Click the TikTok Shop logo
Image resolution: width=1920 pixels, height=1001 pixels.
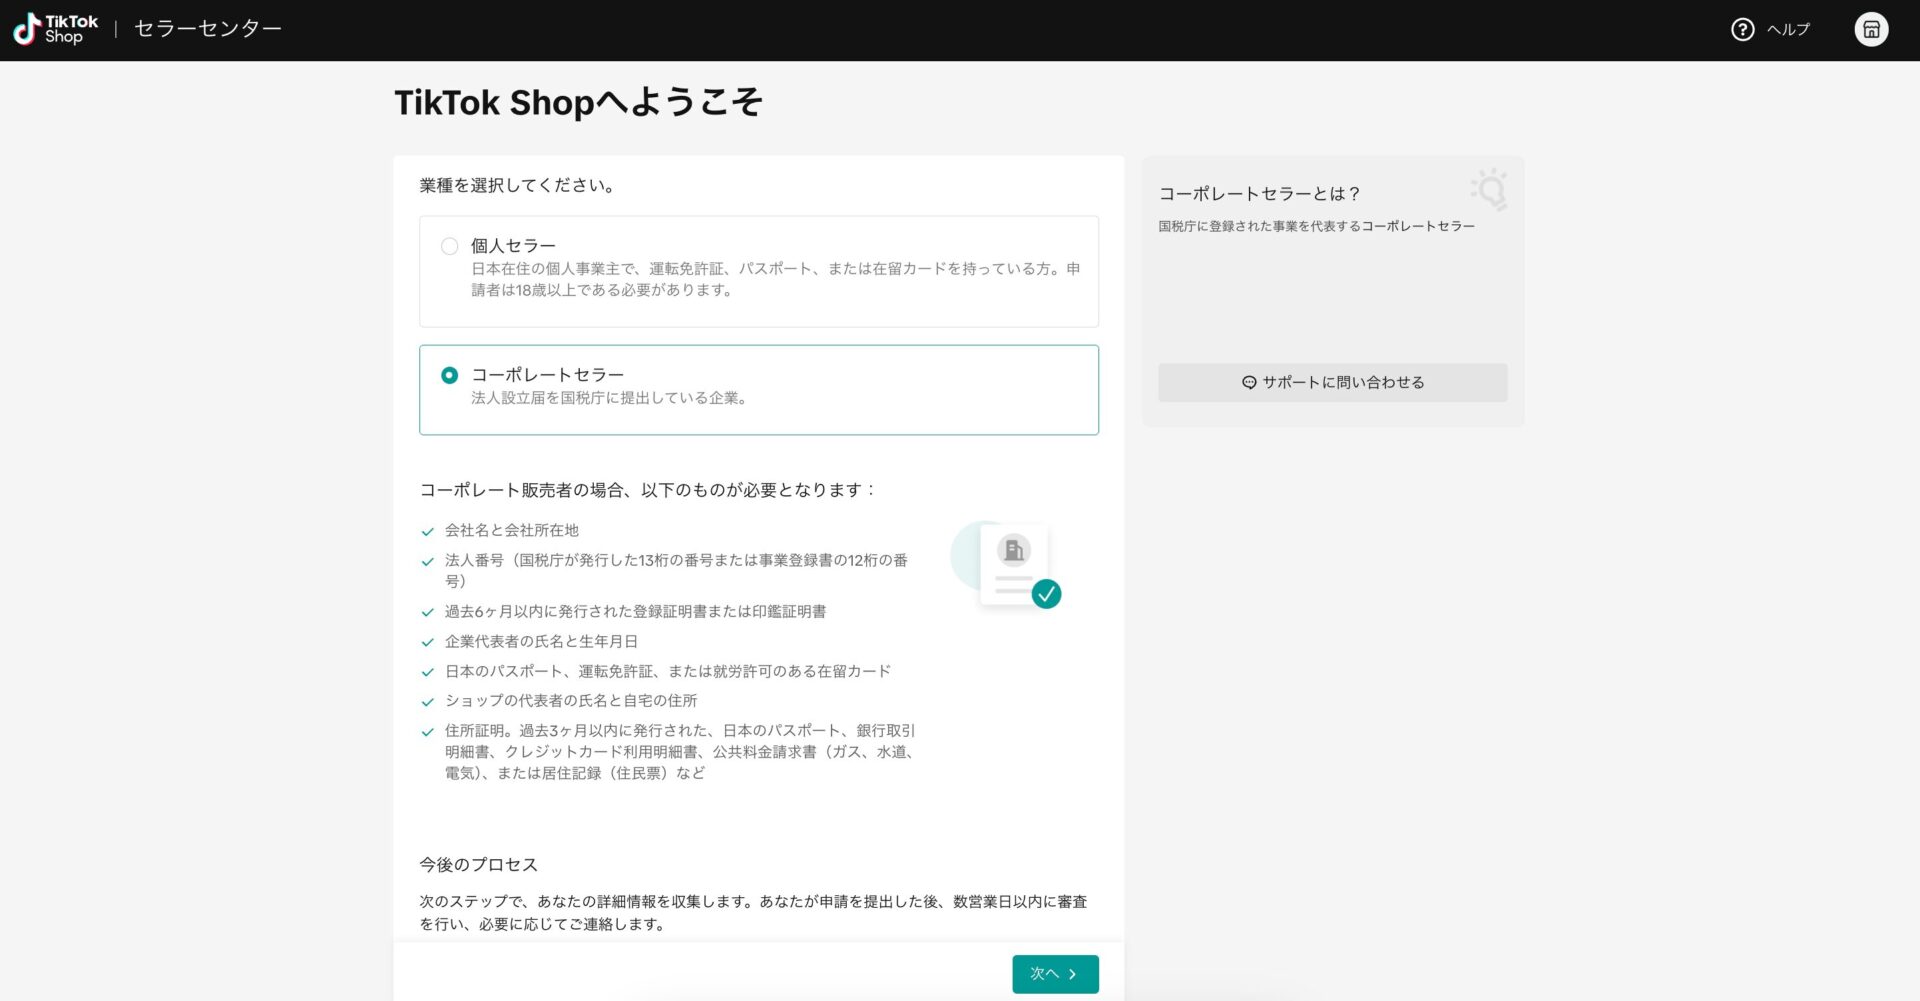54,29
